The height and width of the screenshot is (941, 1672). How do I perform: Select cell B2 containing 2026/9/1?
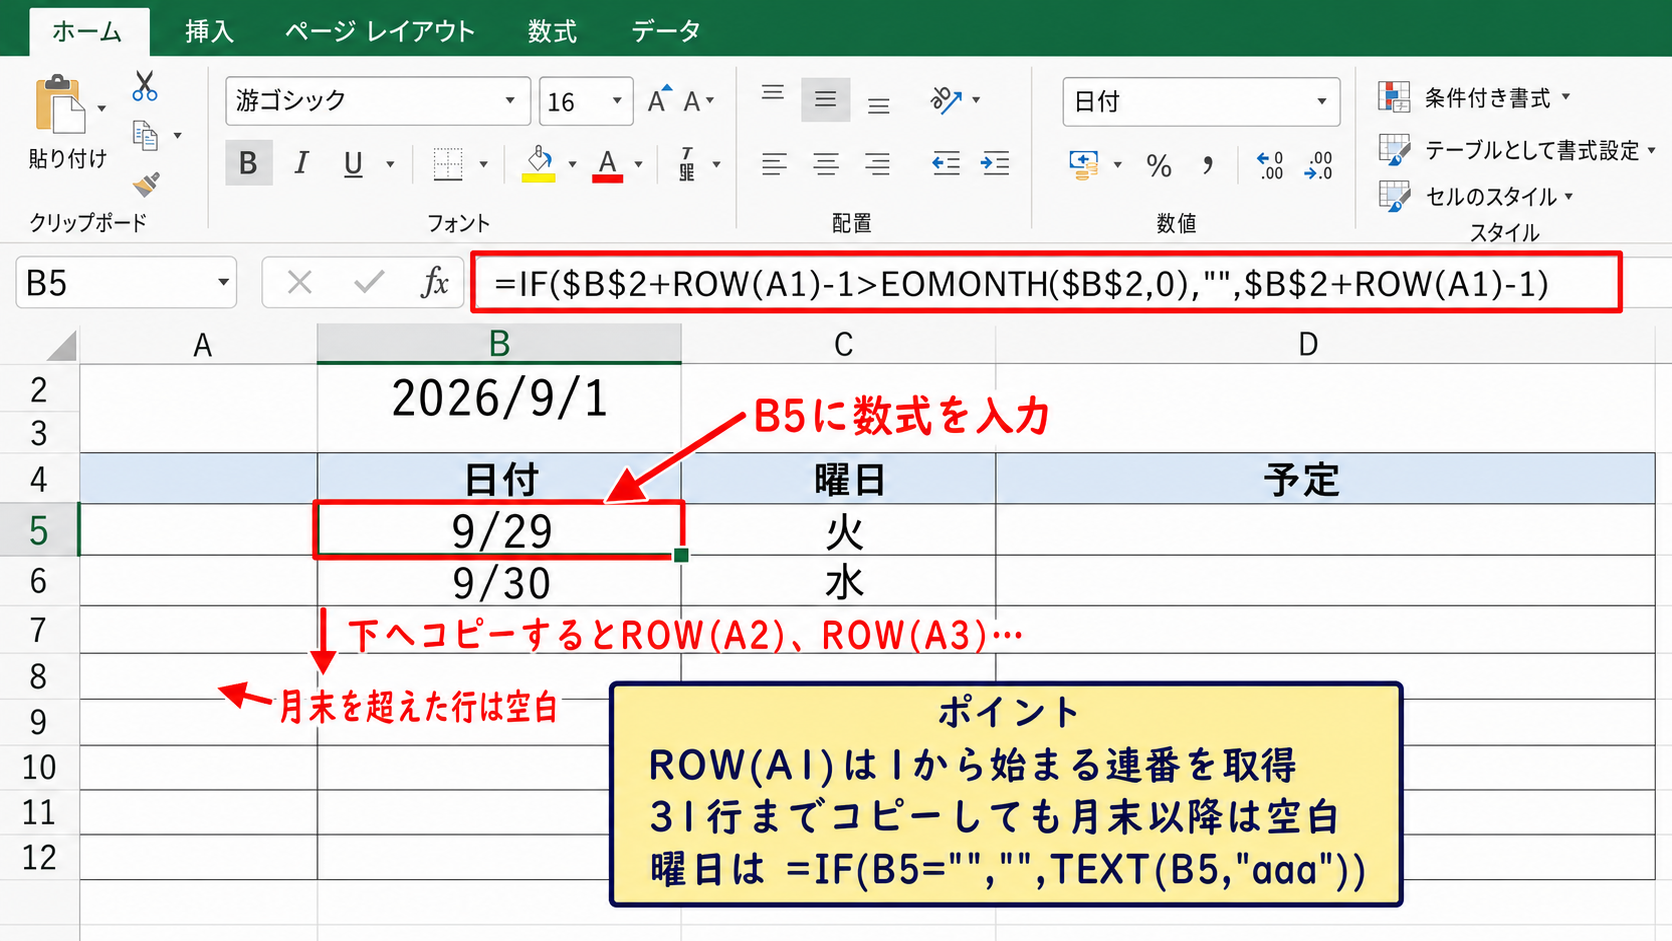499,398
